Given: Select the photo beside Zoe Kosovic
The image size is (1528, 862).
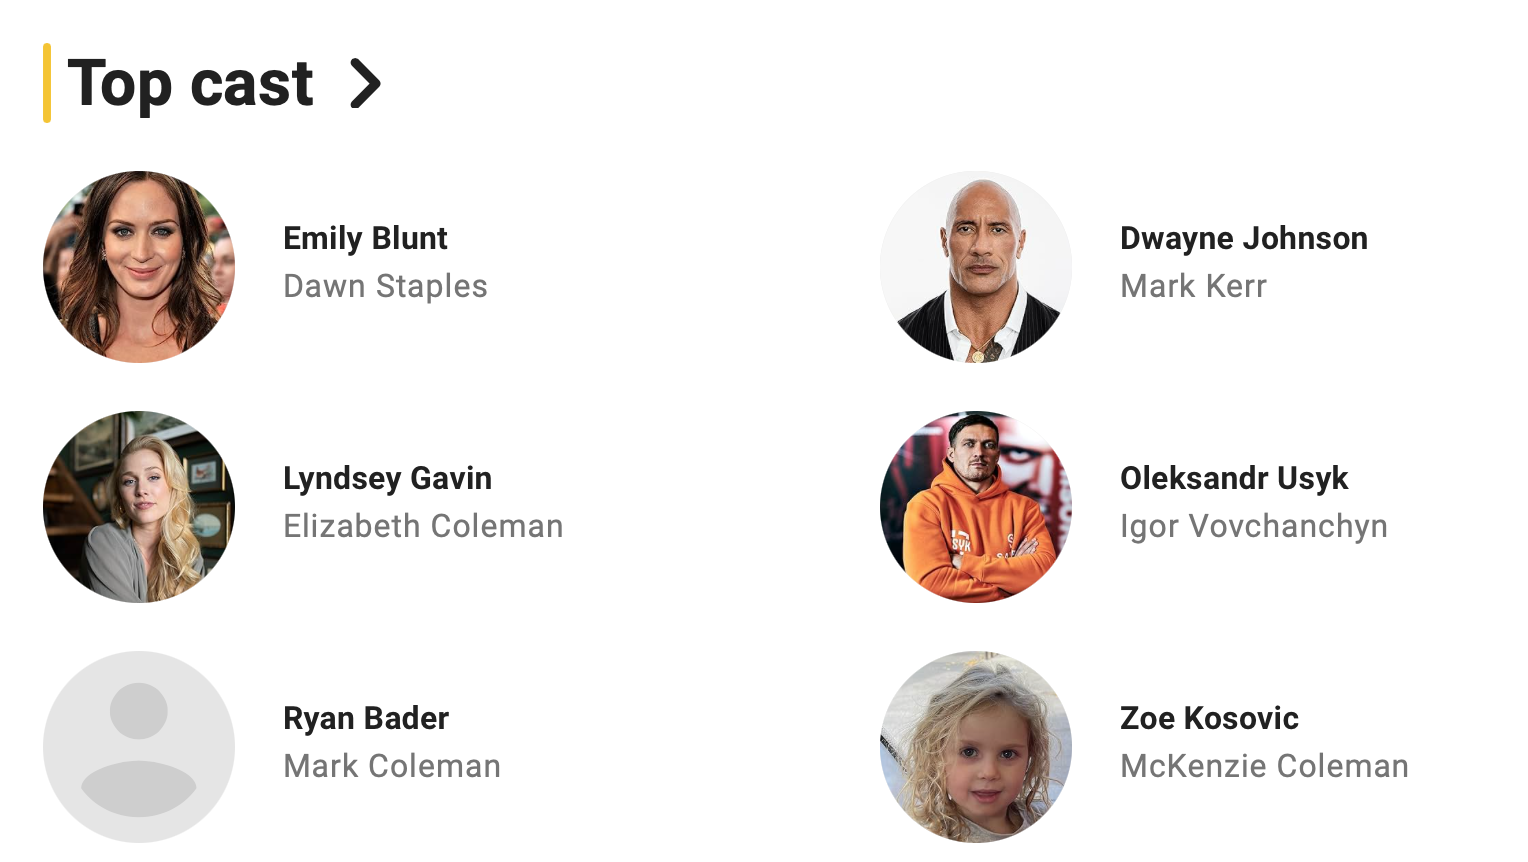Looking at the screenshot, I should (x=976, y=747).
